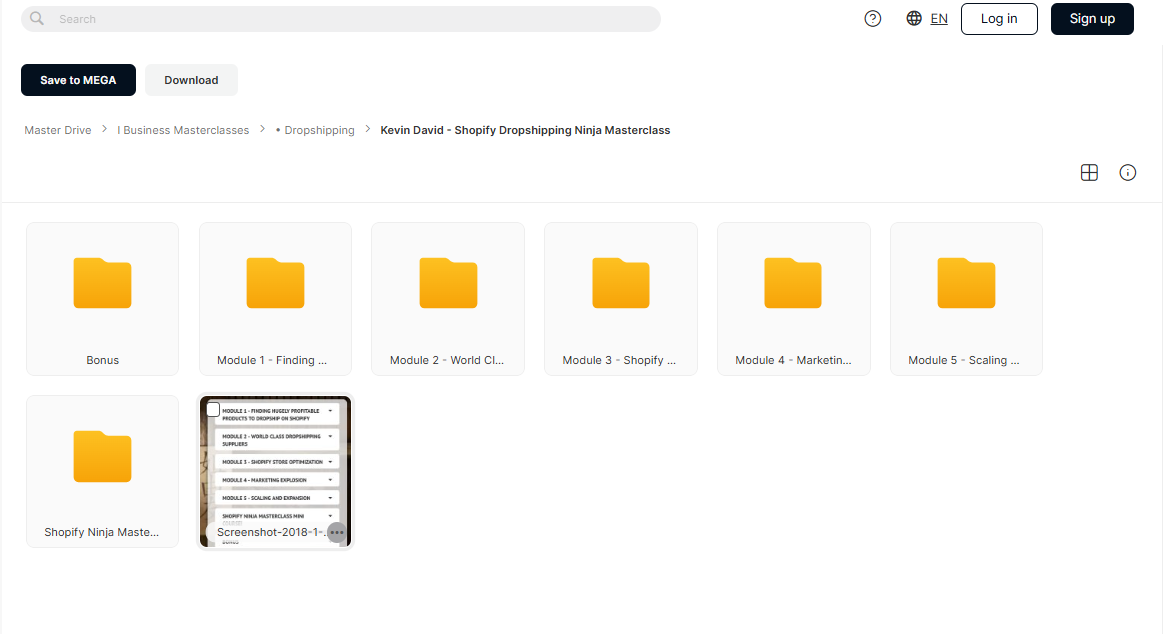Screen dimensions: 1163x634
Task: Open Module 4 - Marketin... folder icon
Action: pyautogui.click(x=793, y=283)
